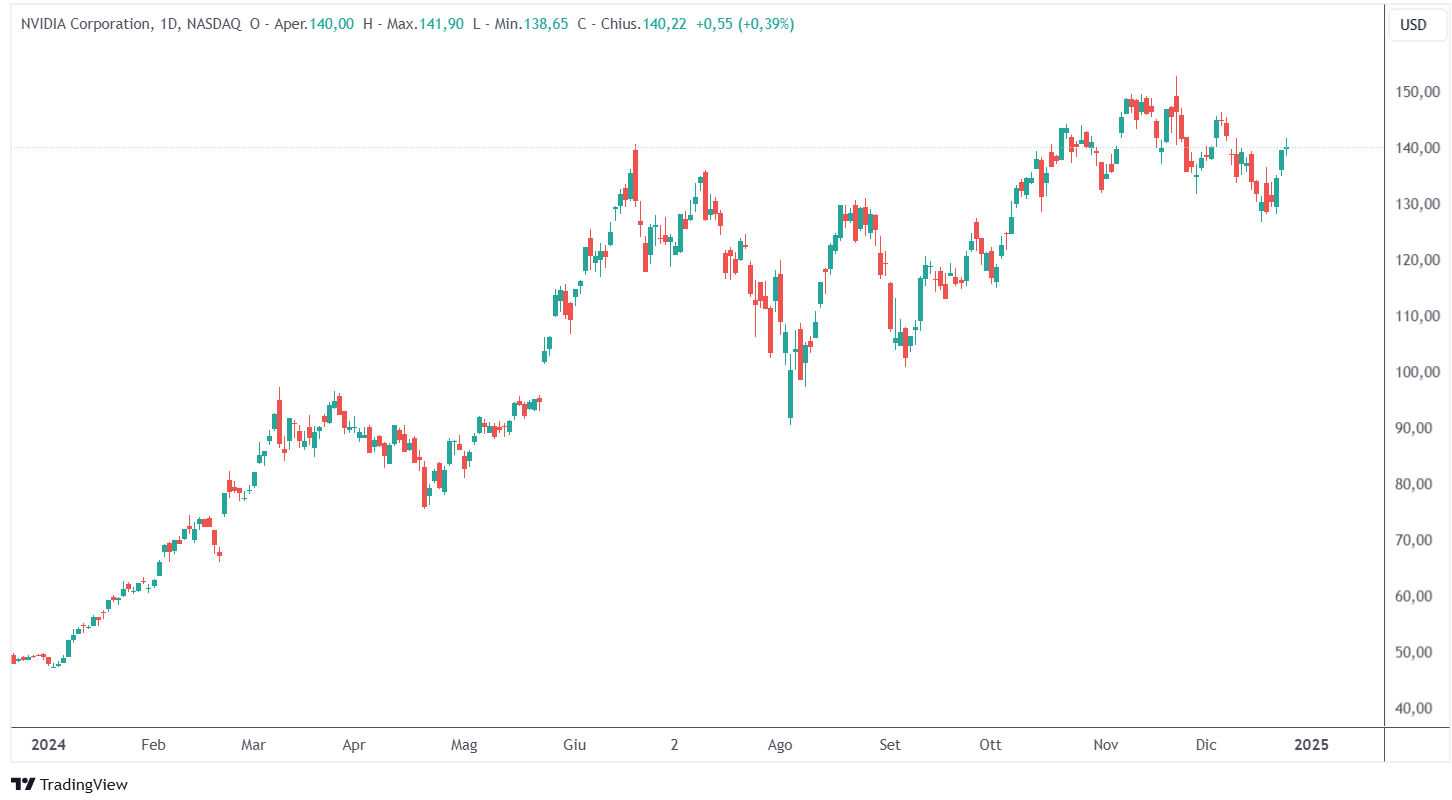Click the 40,00 label on the price axis
Screen dimensions: 1452x800
click(1418, 708)
